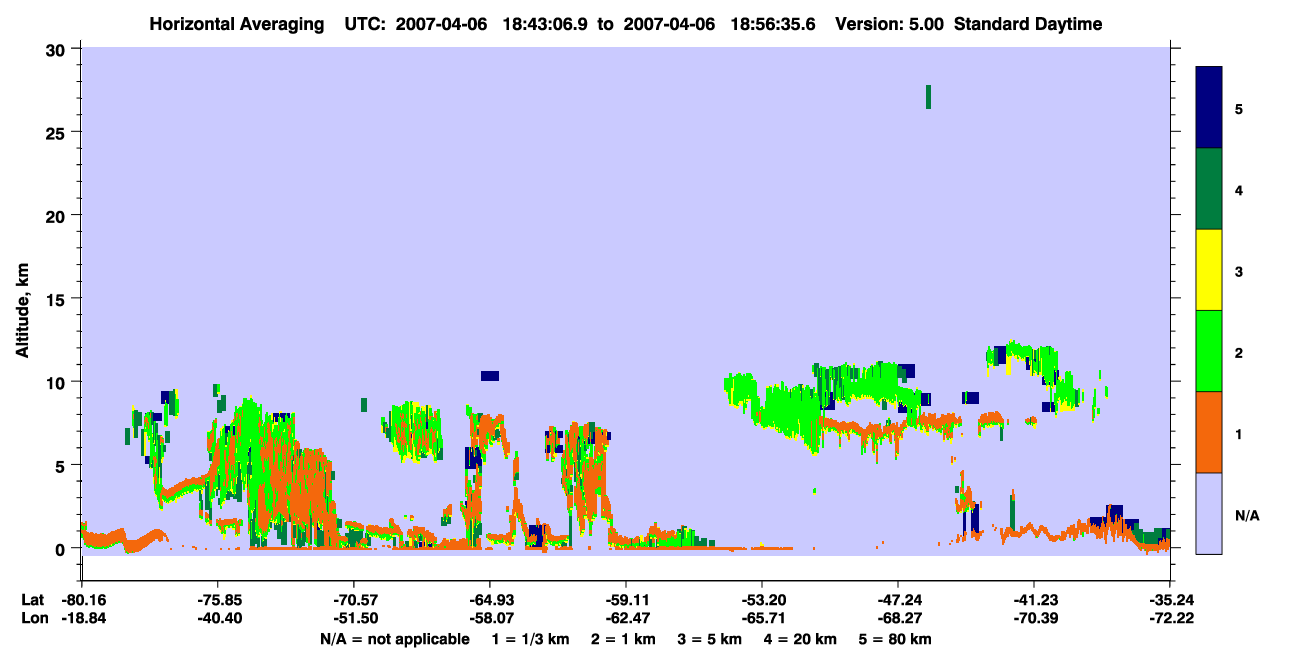Viewport: 1300px width, 667px height.
Task: Click the legend text 'N/A = not applicable'
Action: click(394, 639)
